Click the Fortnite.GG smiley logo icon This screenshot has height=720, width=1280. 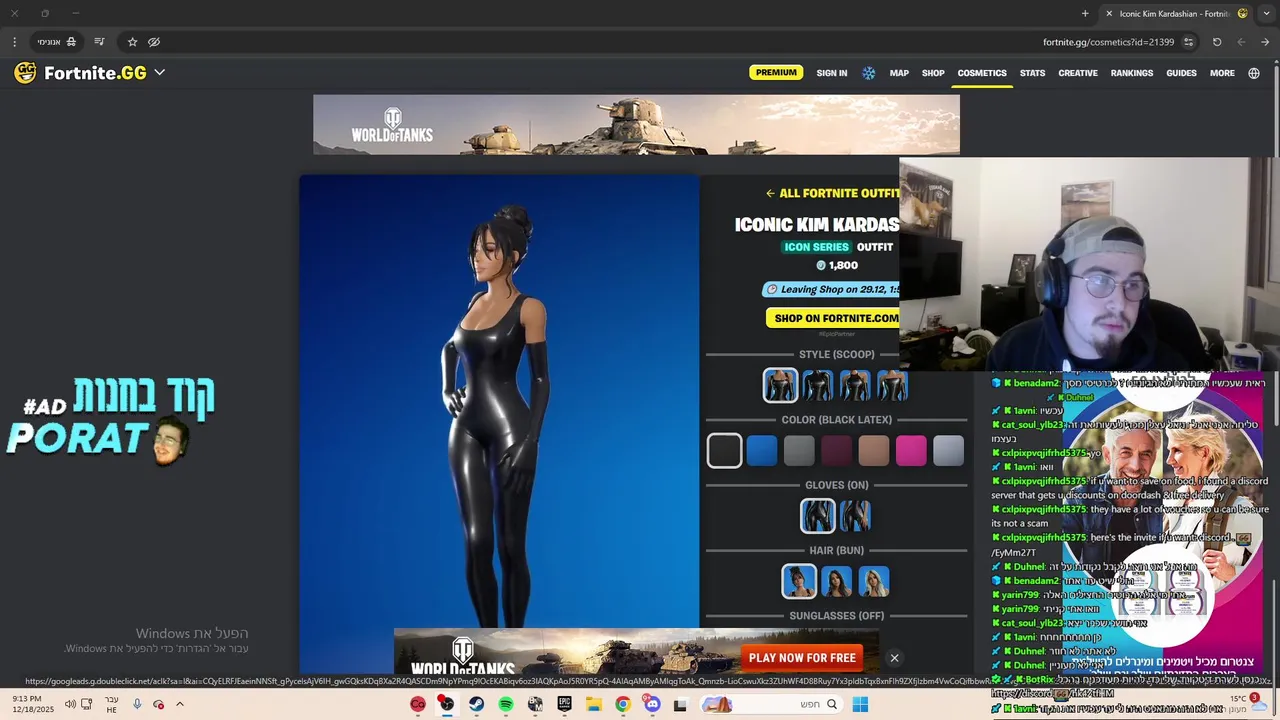click(x=25, y=73)
